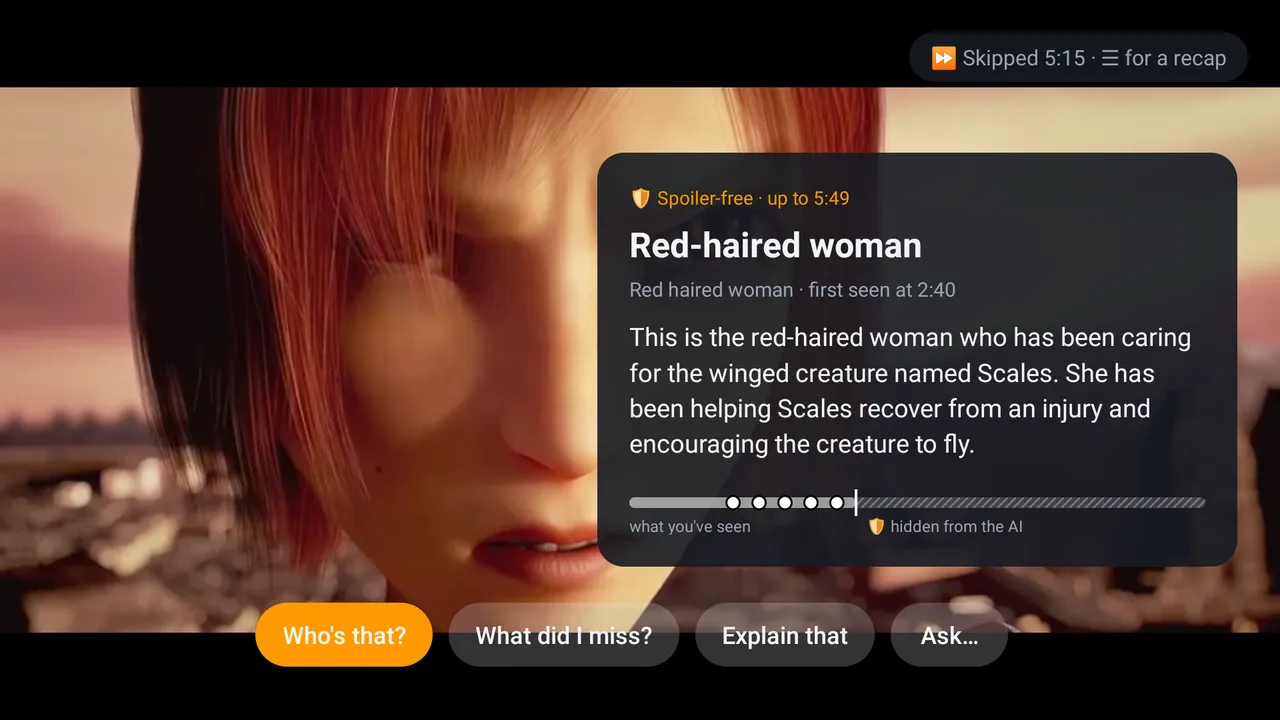Click the shield icon beside "Spoiler-free"

(x=641, y=198)
